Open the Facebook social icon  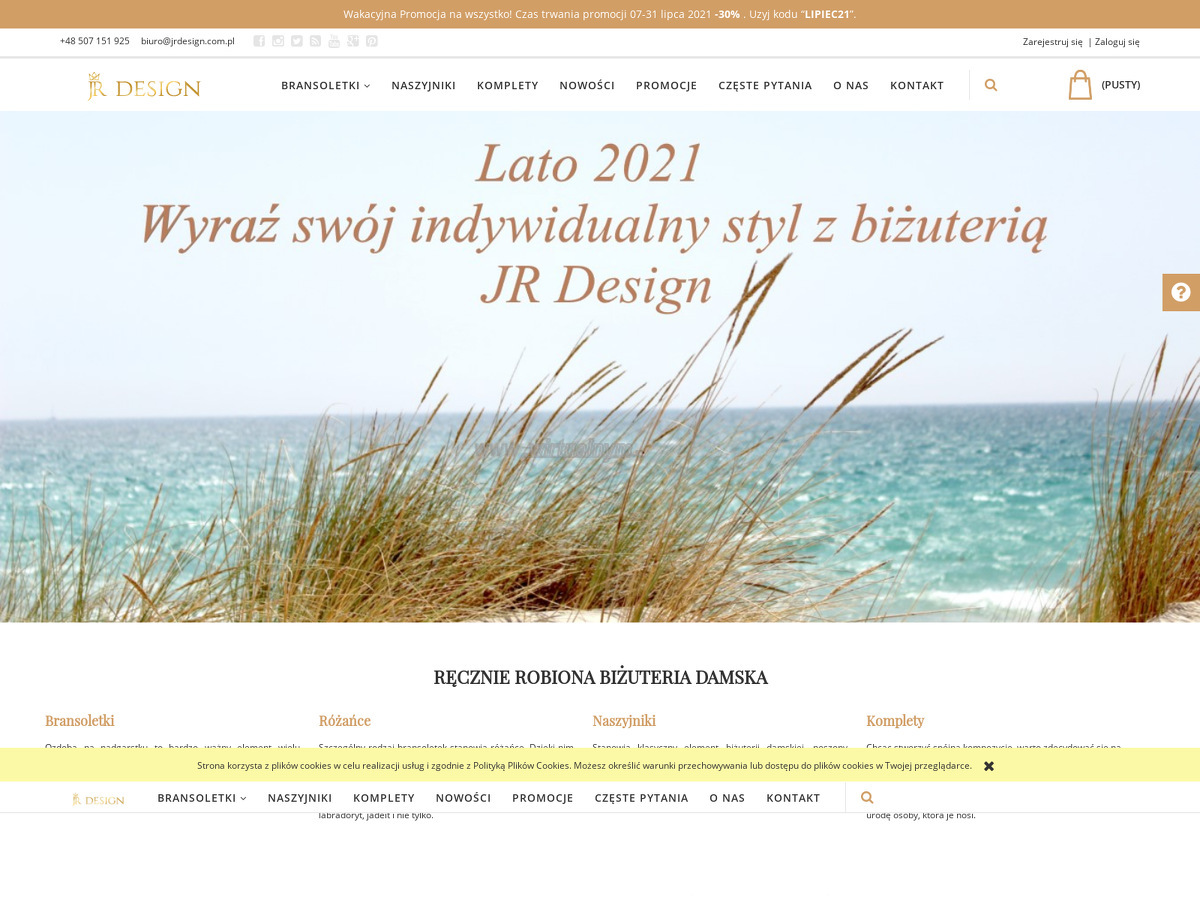click(x=259, y=41)
